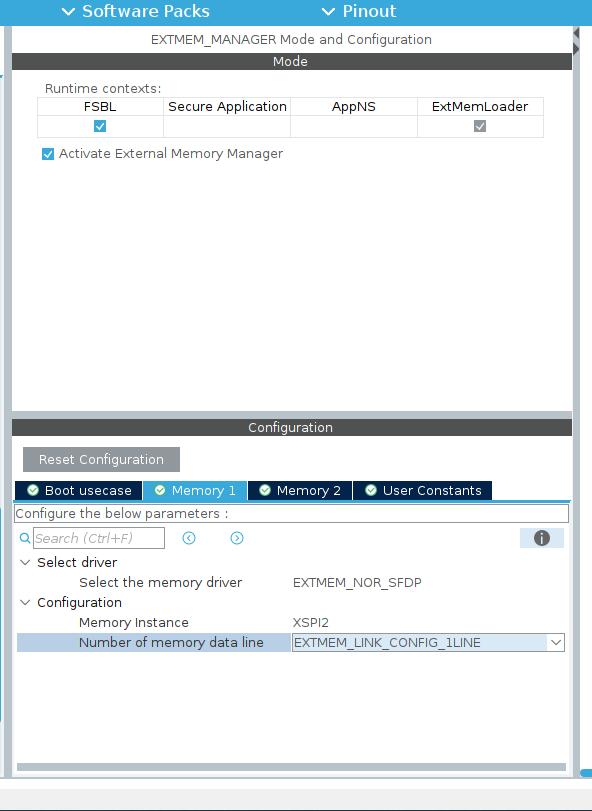Go to the User Constants tab
This screenshot has width=592, height=811.
[x=422, y=490]
